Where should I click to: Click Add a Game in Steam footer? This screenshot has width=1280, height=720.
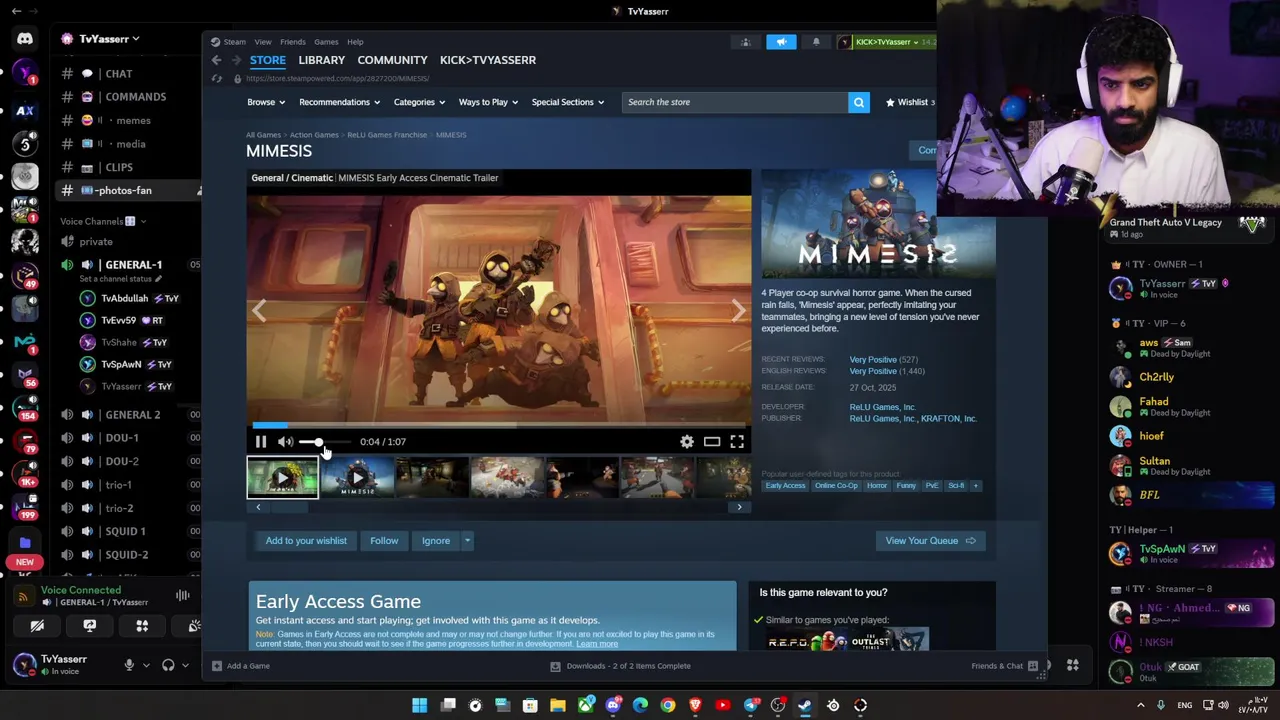click(240, 666)
